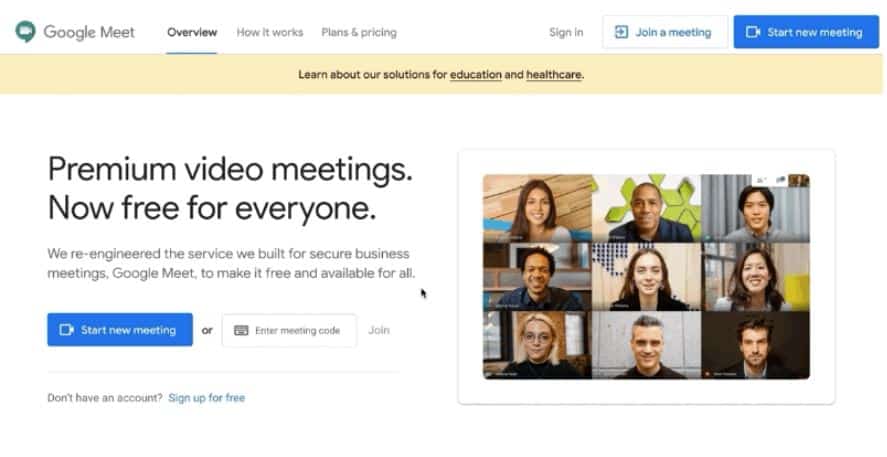This screenshot has height=457, width=887.
Task: Open the Sign up for free link
Action: [206, 398]
